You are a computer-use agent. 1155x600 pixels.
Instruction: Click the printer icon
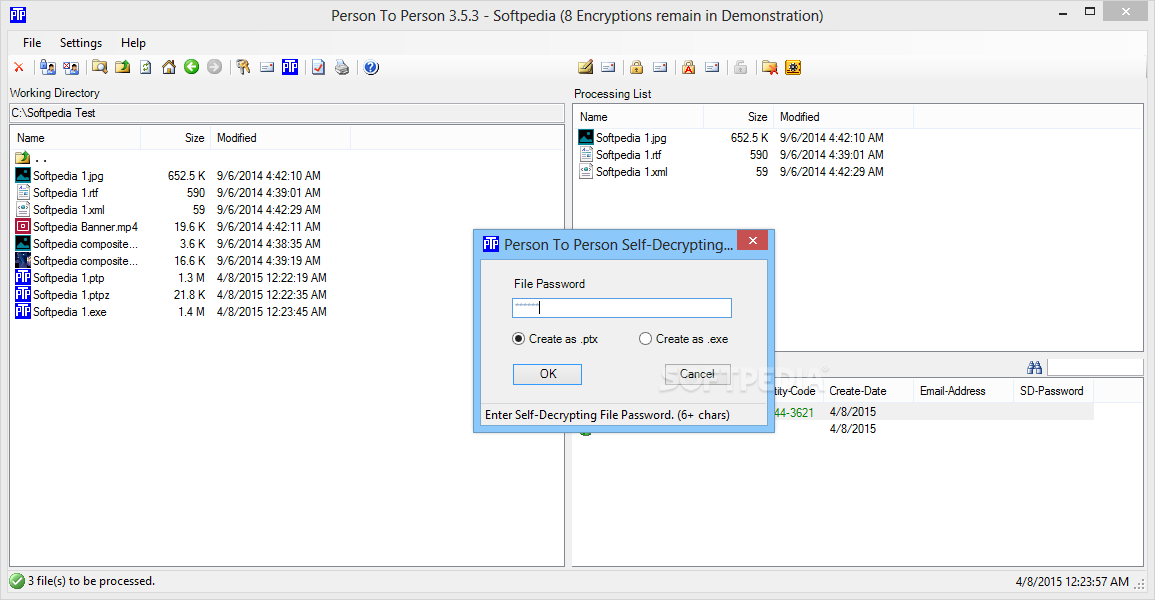(342, 68)
